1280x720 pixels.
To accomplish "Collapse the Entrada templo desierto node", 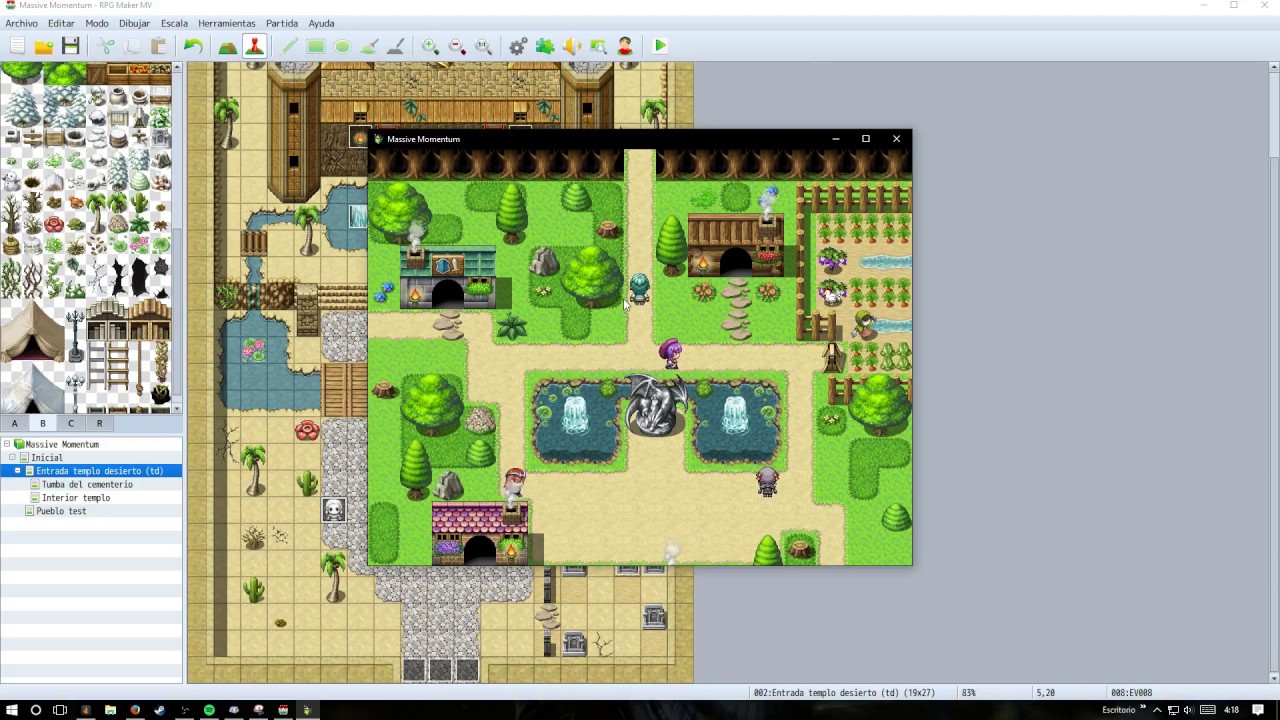I will [17, 470].
